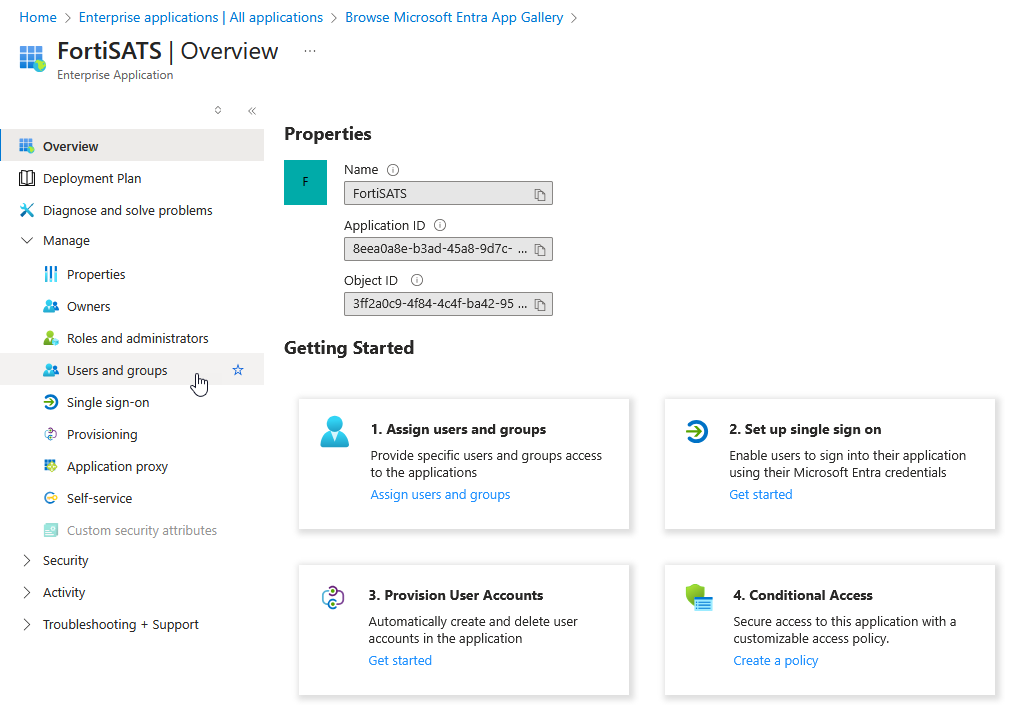Copy the Object ID to clipboard
Screen dimensions: 1010x715
[x=540, y=305]
